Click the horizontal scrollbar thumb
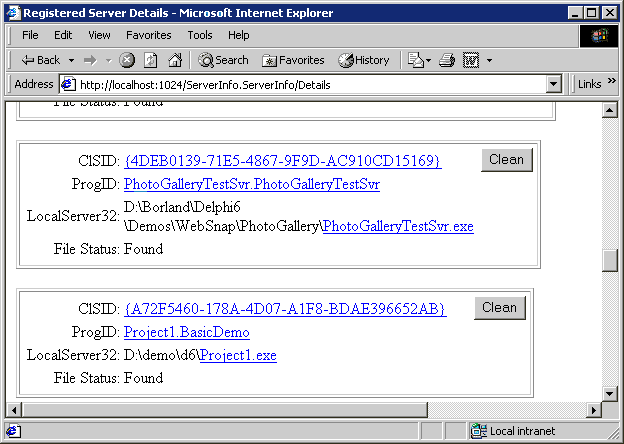This screenshot has height=444, width=624. tap(225, 410)
